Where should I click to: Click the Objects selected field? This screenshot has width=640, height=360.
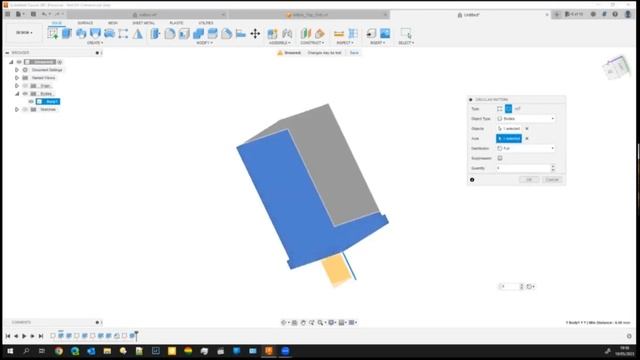[509, 129]
